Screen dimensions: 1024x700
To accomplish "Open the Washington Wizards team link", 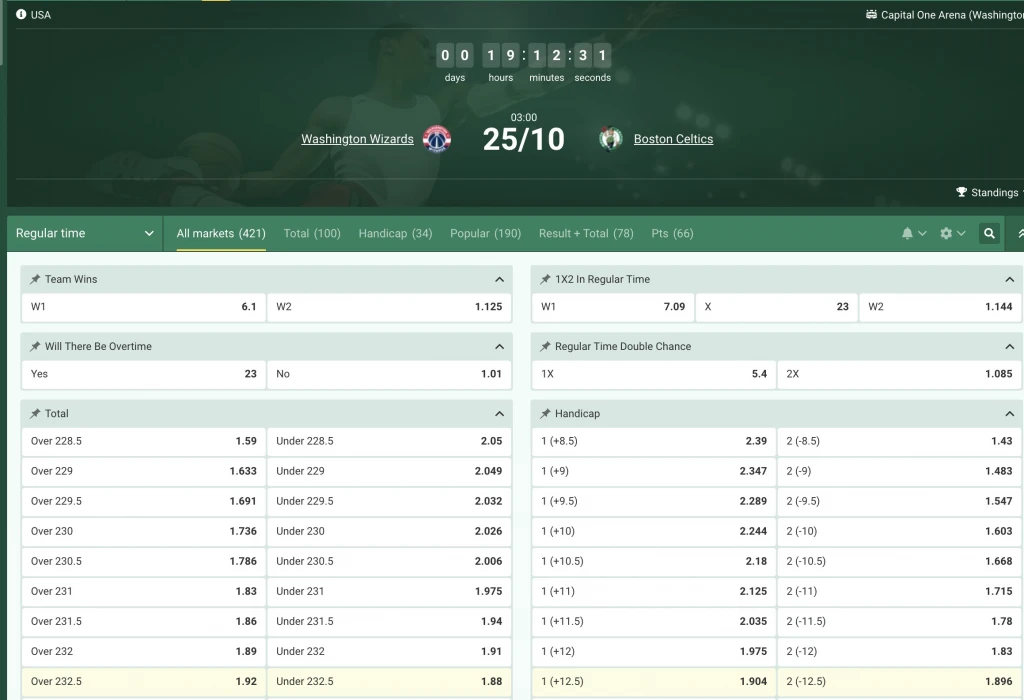I will point(357,139).
